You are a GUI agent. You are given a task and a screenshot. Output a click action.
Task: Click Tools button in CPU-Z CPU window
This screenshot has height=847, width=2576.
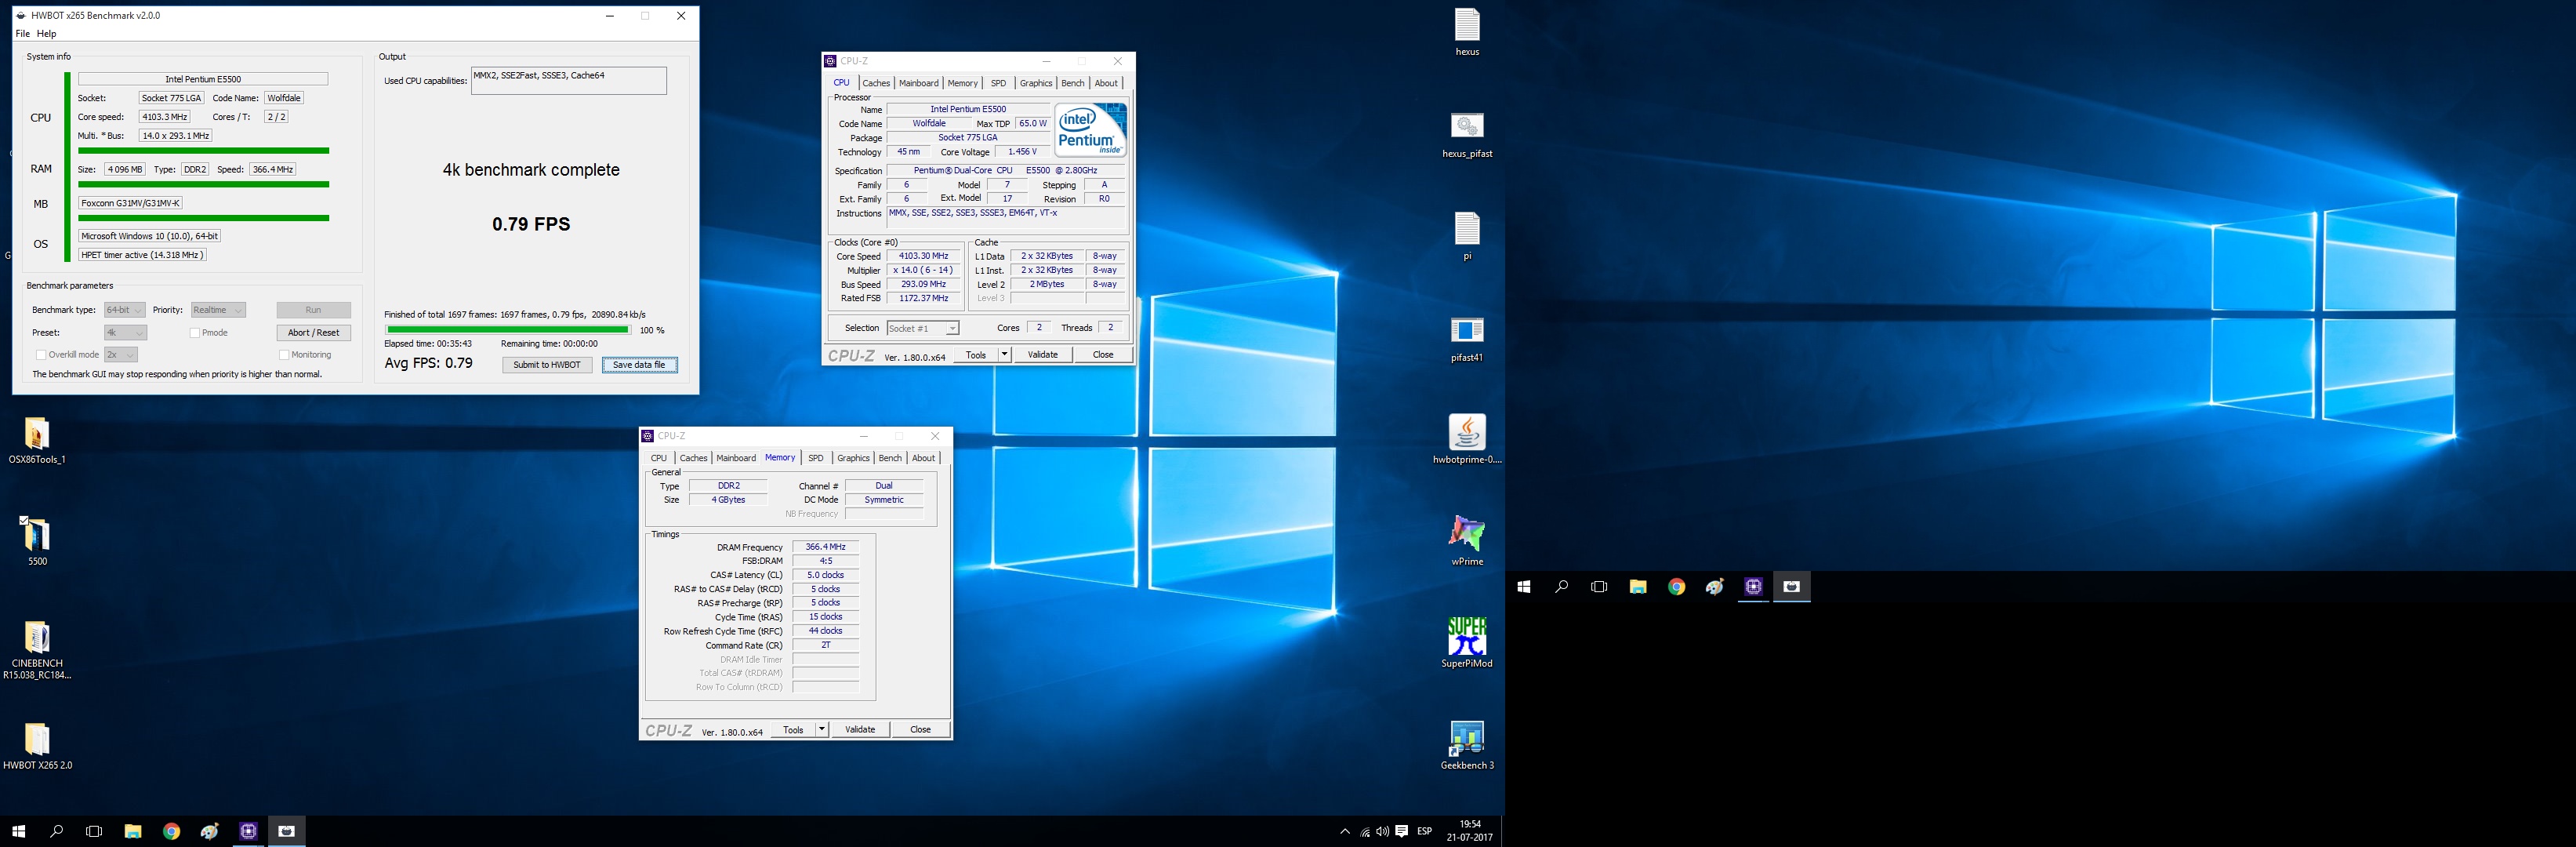pyautogui.click(x=976, y=355)
